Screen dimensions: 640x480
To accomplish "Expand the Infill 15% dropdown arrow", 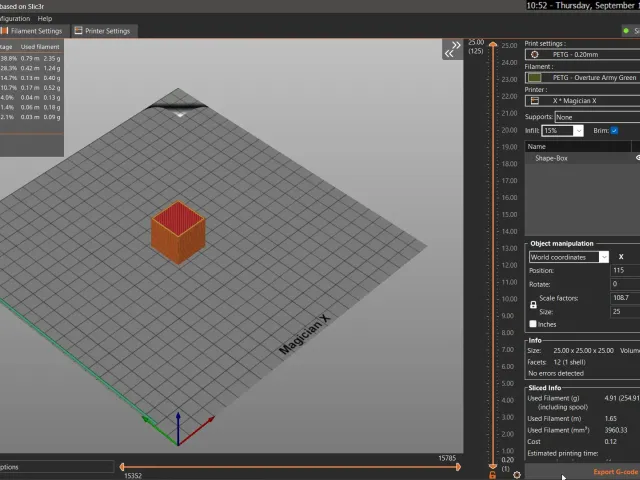I will [578, 131].
